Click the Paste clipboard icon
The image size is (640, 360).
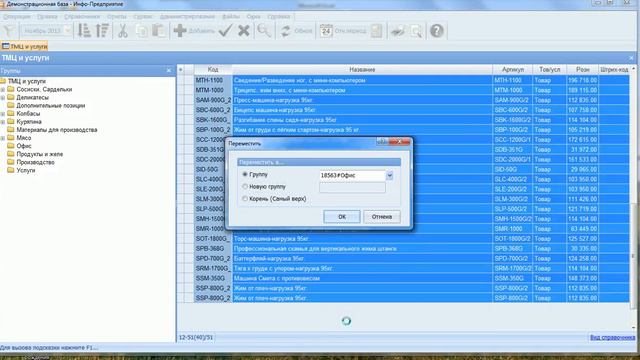click(159, 31)
